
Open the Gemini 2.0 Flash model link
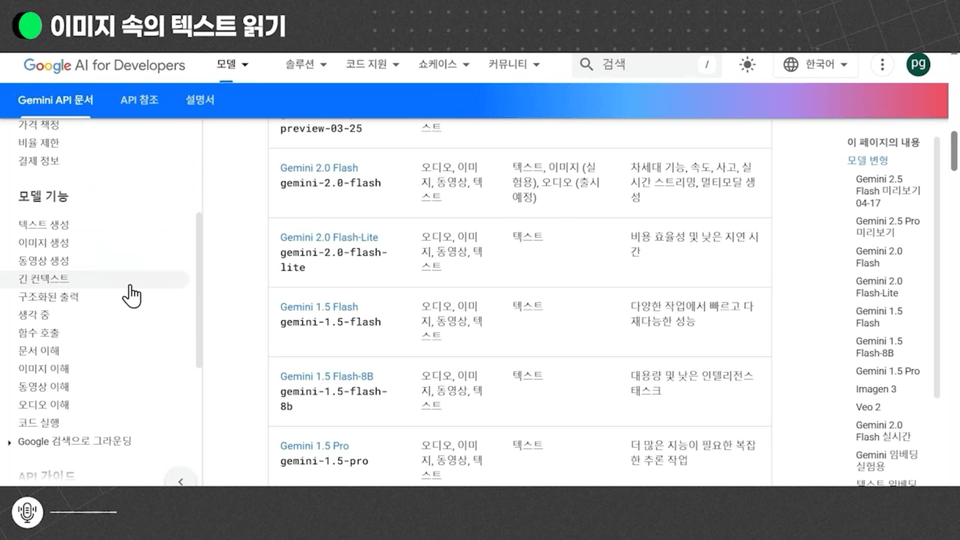(319, 168)
